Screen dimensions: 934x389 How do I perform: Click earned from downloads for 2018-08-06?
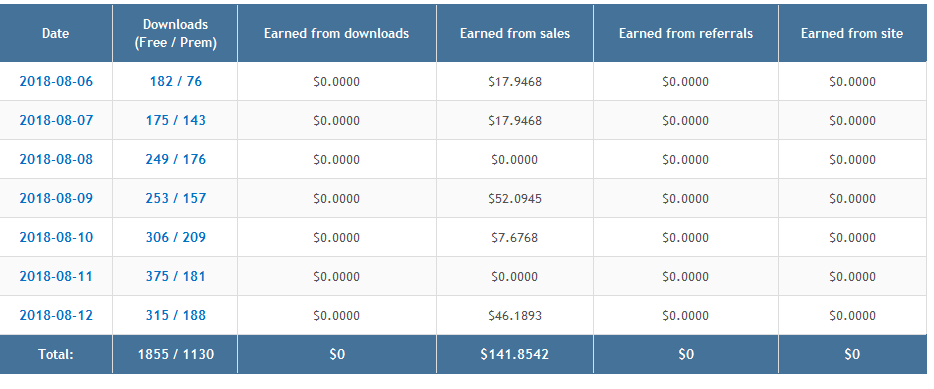pos(337,82)
